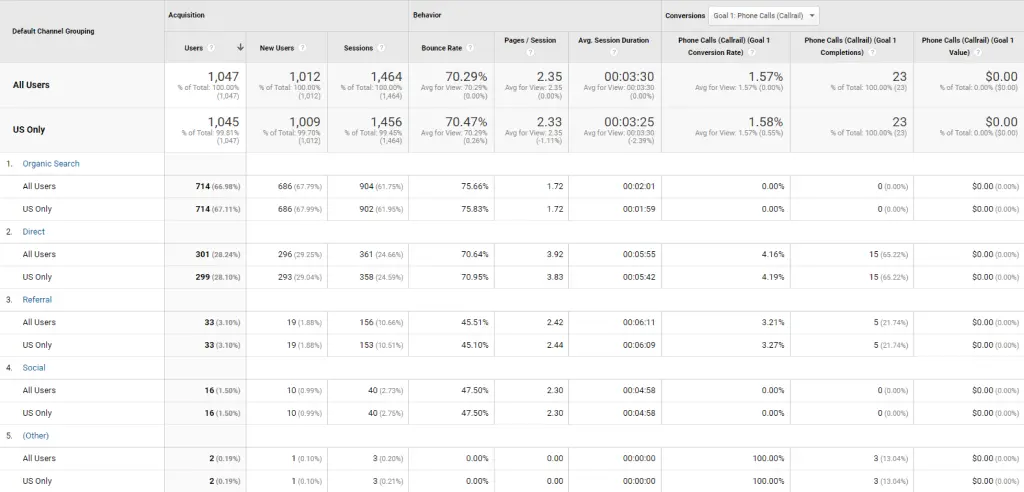
Task: Click the help icon under Pages / Session
Action: [530, 52]
